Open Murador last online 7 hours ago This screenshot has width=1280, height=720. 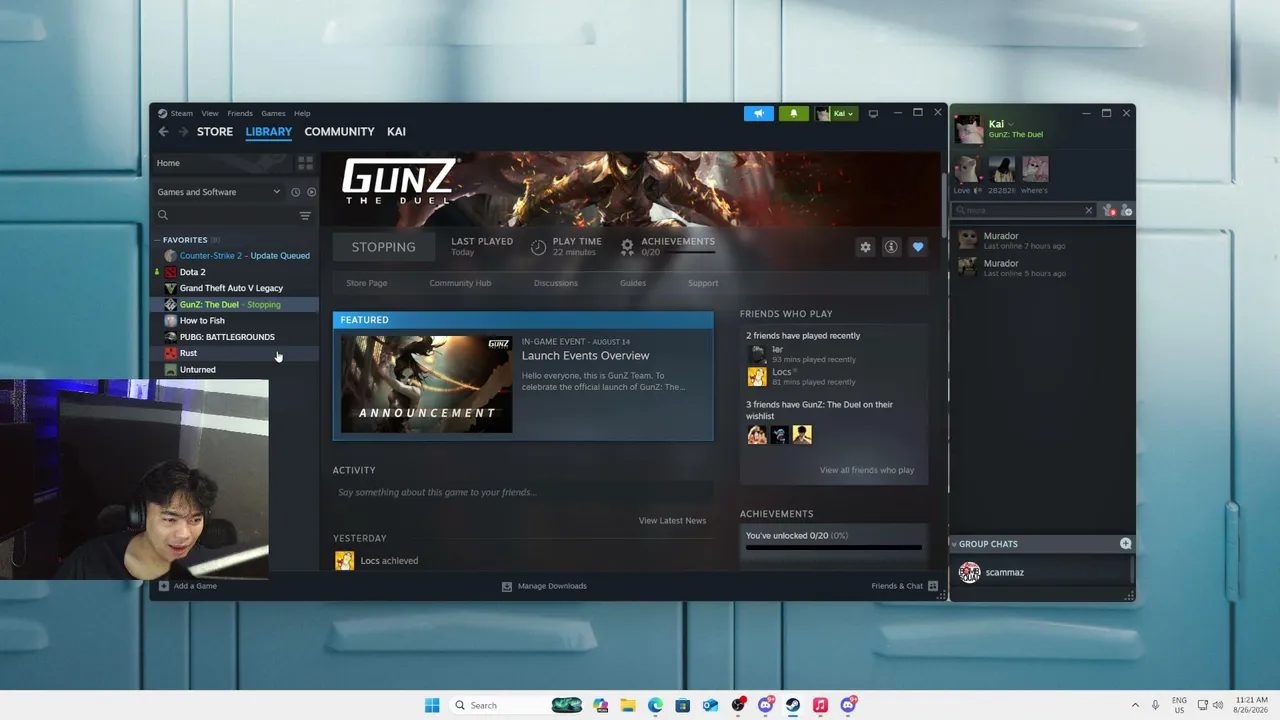tap(1040, 240)
